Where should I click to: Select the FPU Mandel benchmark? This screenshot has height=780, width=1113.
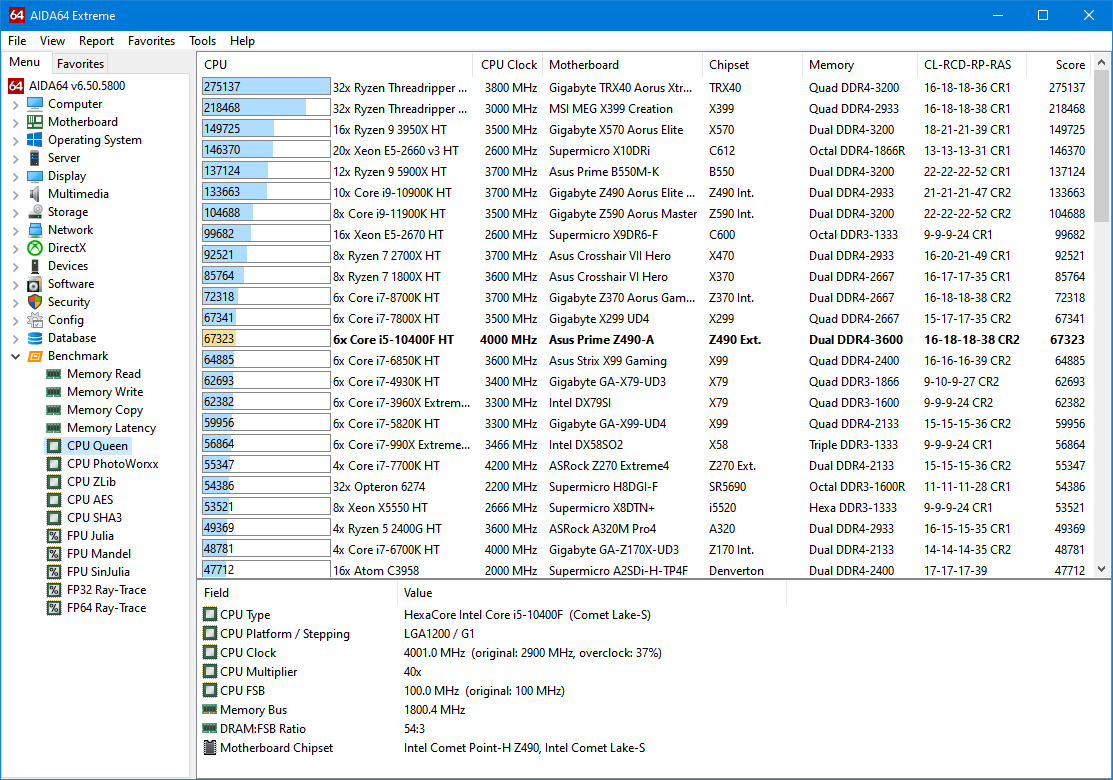click(99, 554)
